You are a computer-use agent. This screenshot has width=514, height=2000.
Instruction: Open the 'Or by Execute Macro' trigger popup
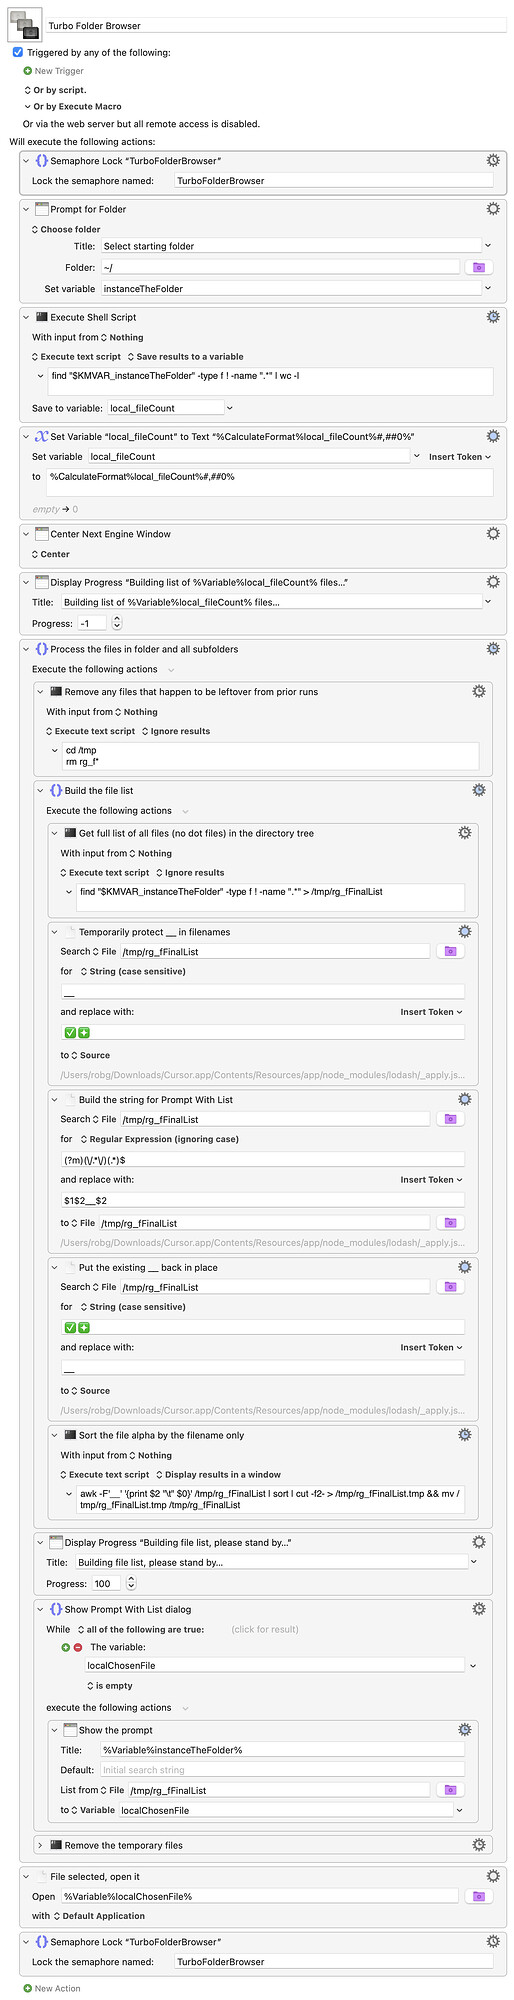point(72,106)
